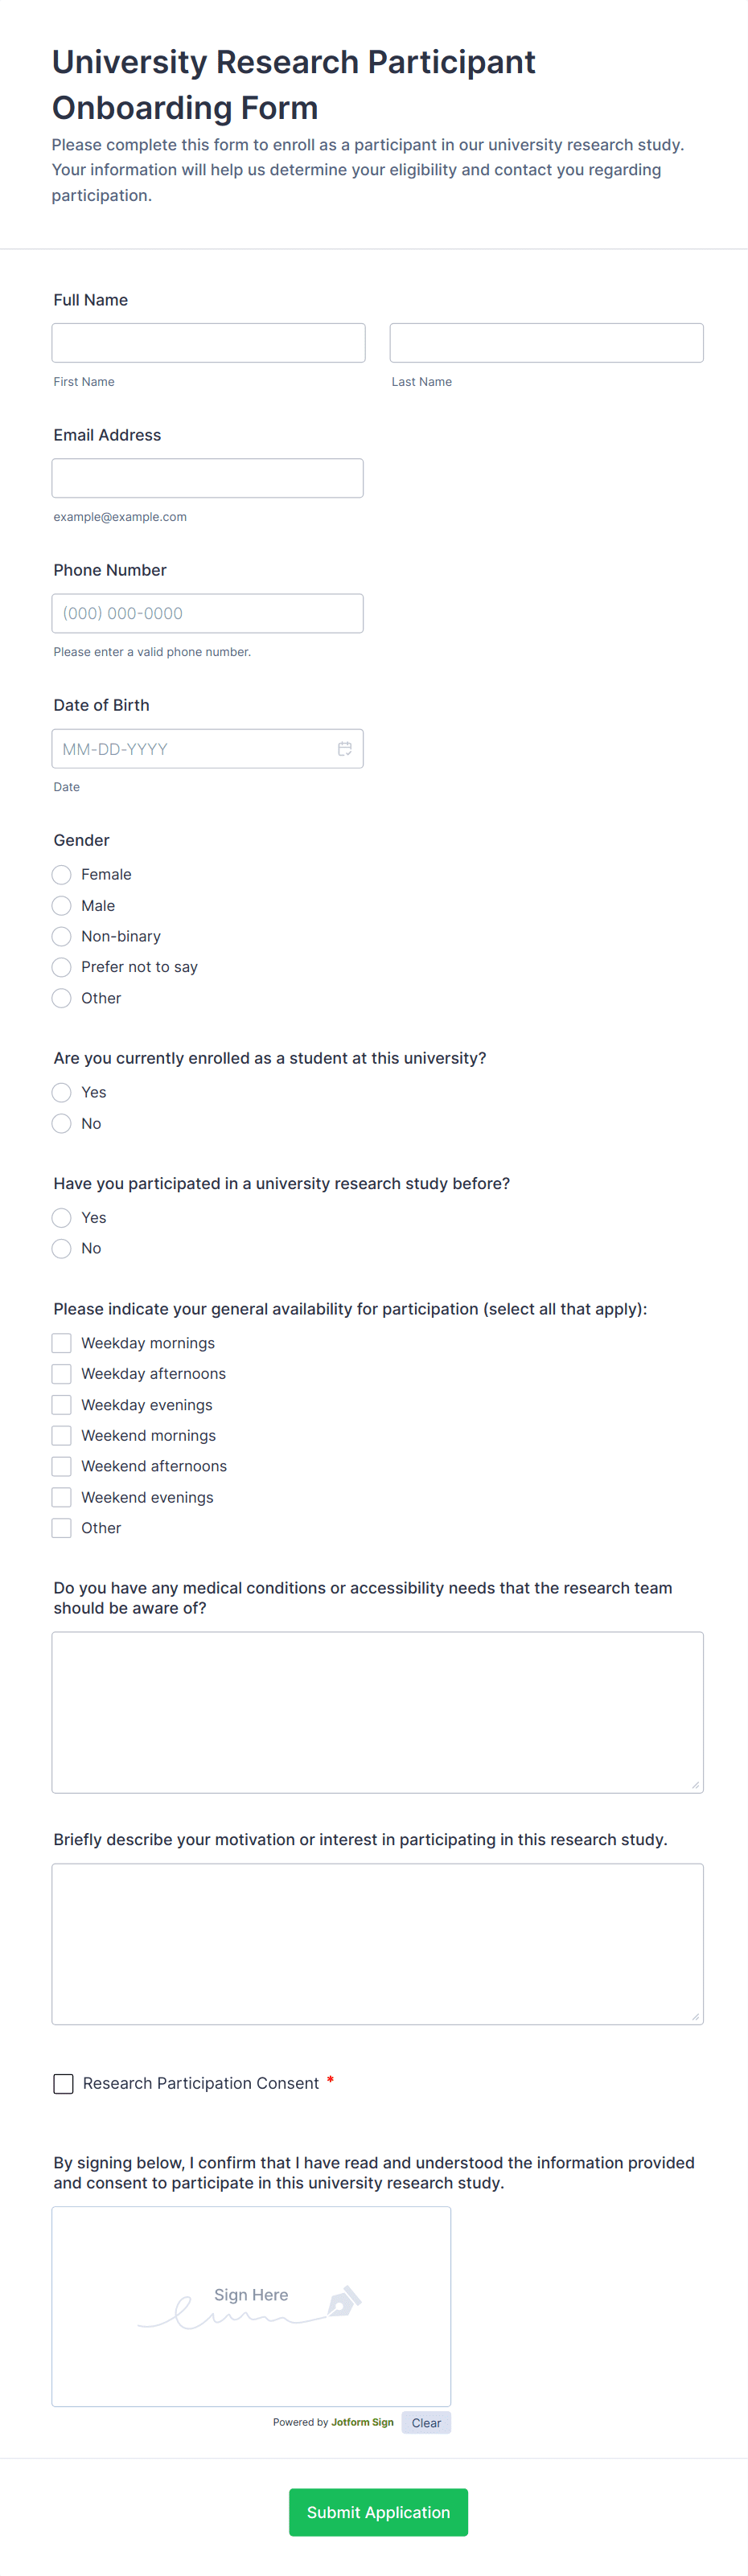Tick the Weekend afternoons checkbox

62,1466
